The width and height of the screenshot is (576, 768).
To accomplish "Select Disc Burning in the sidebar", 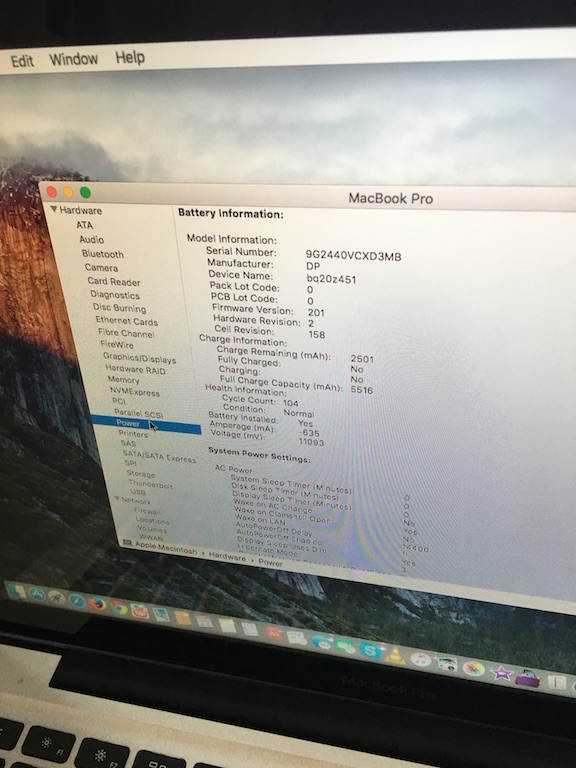I will click(120, 308).
